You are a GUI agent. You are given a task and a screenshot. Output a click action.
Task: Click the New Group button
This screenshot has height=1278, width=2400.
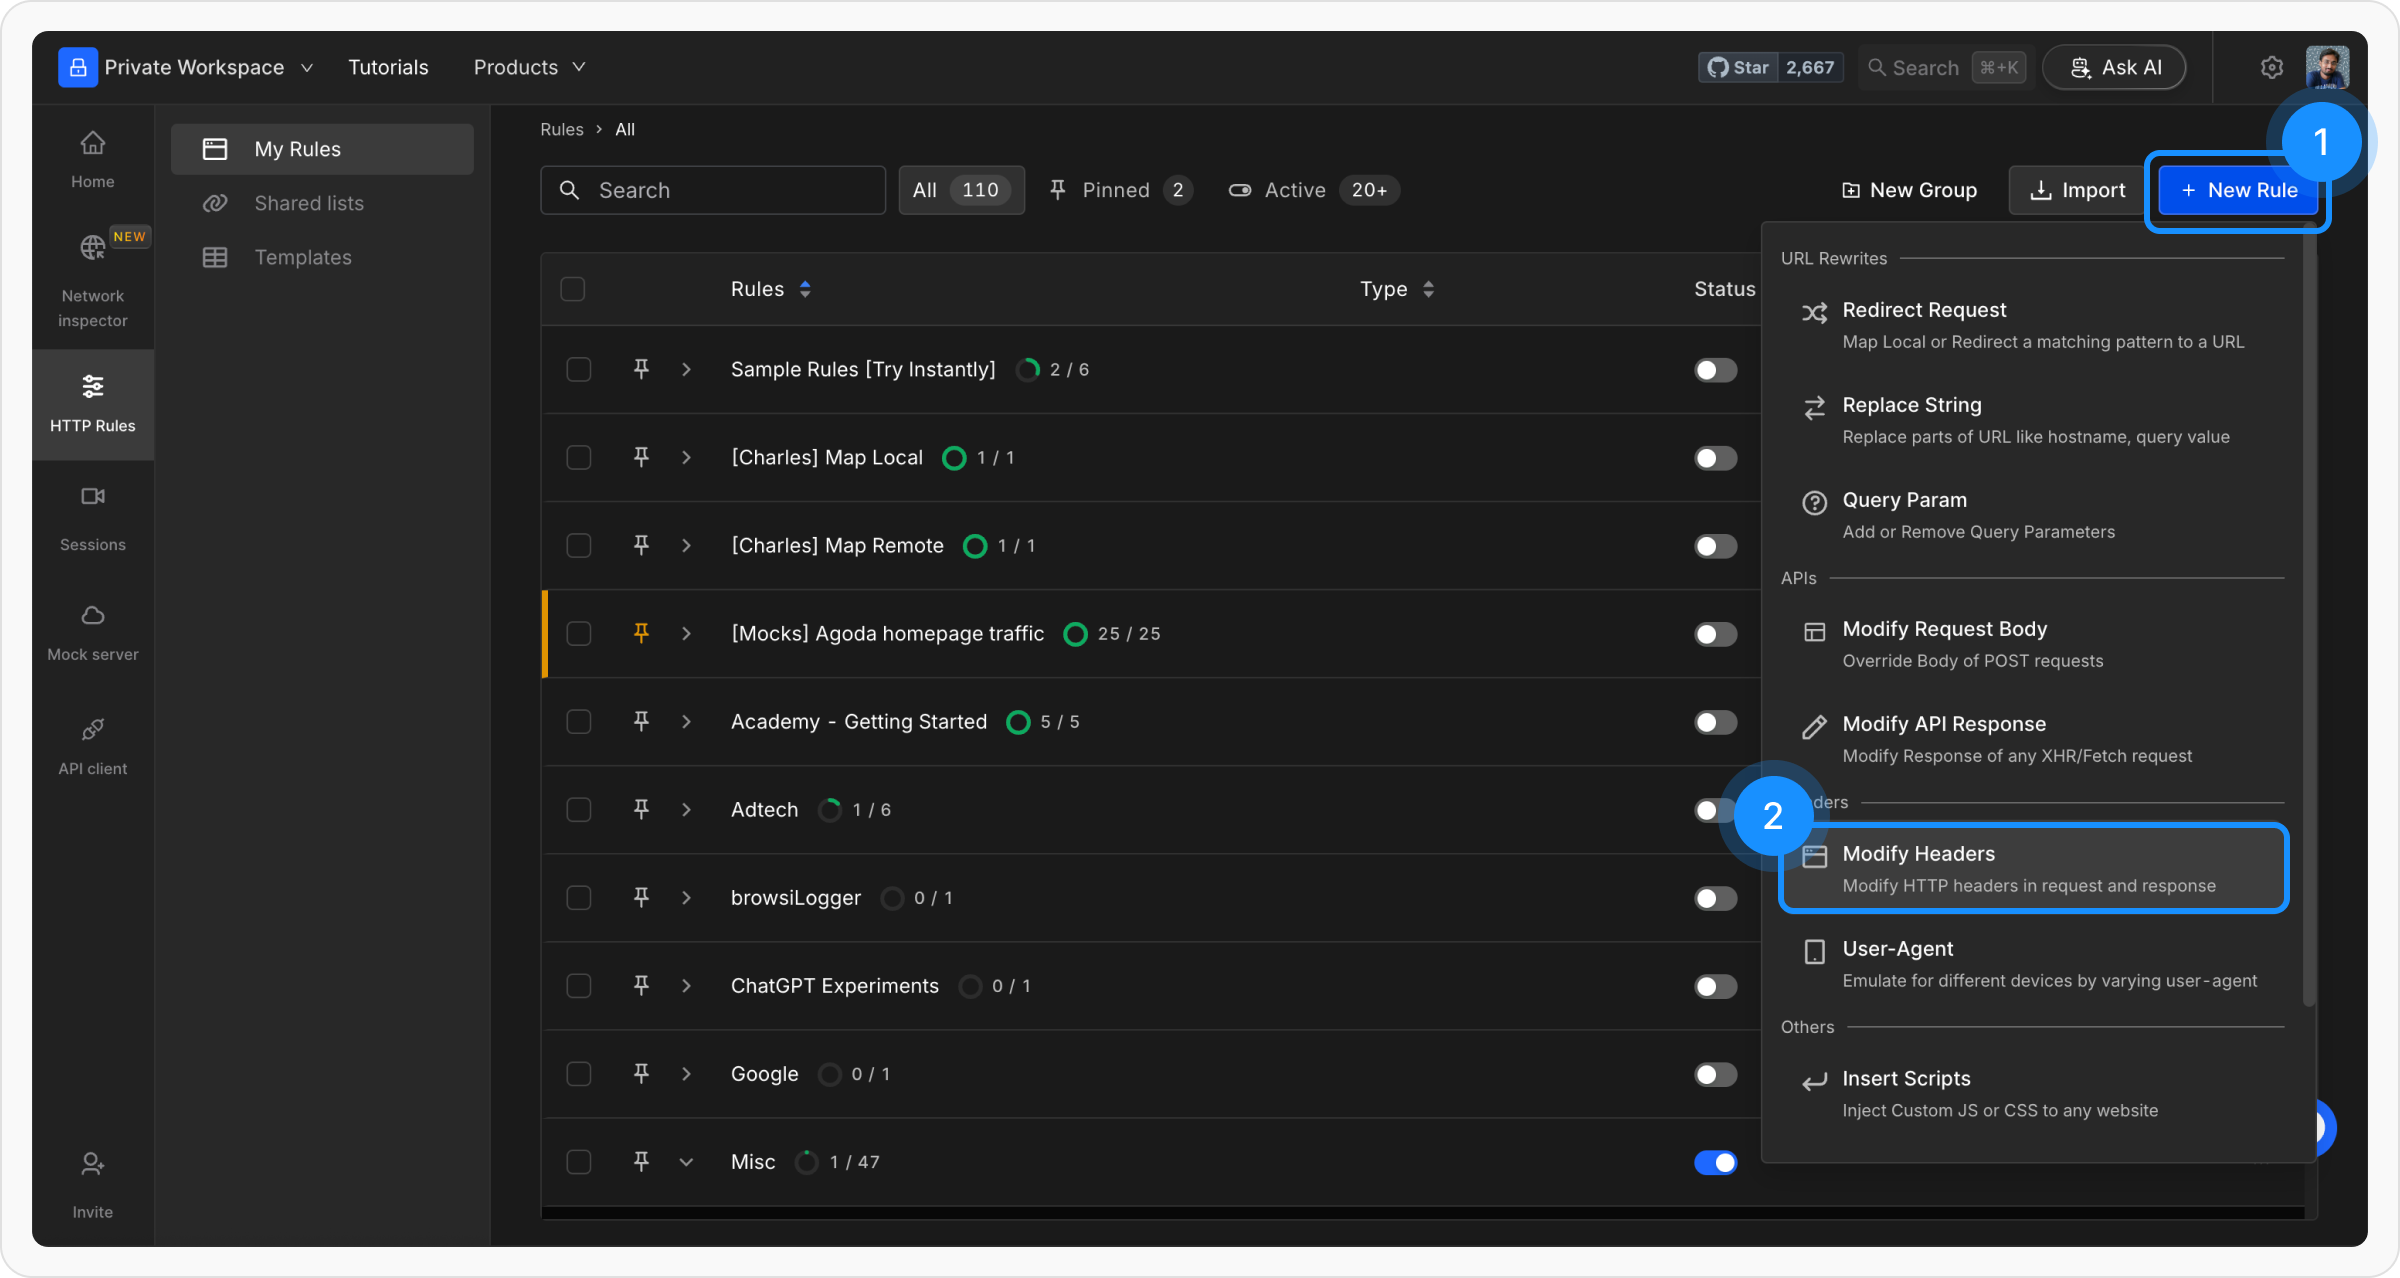pos(1909,190)
